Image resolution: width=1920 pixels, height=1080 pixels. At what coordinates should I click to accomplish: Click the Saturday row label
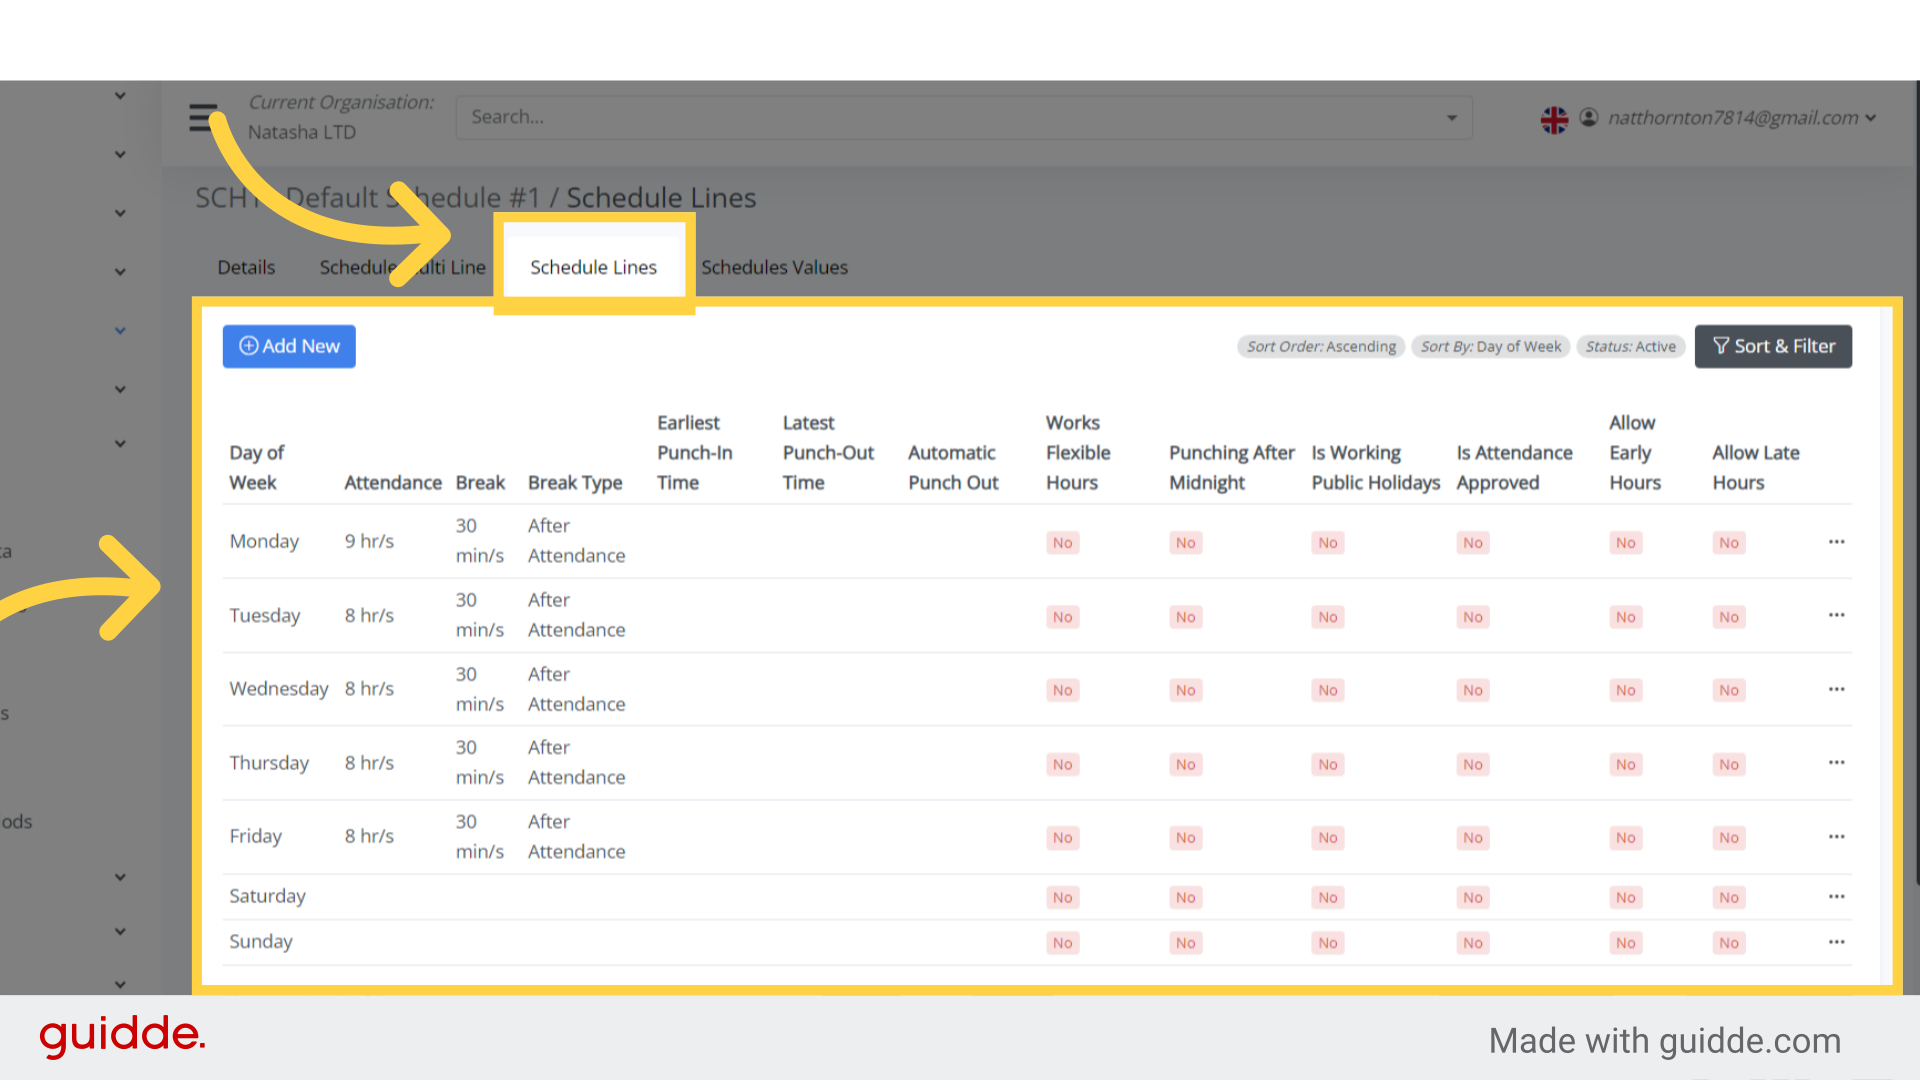[x=267, y=897]
